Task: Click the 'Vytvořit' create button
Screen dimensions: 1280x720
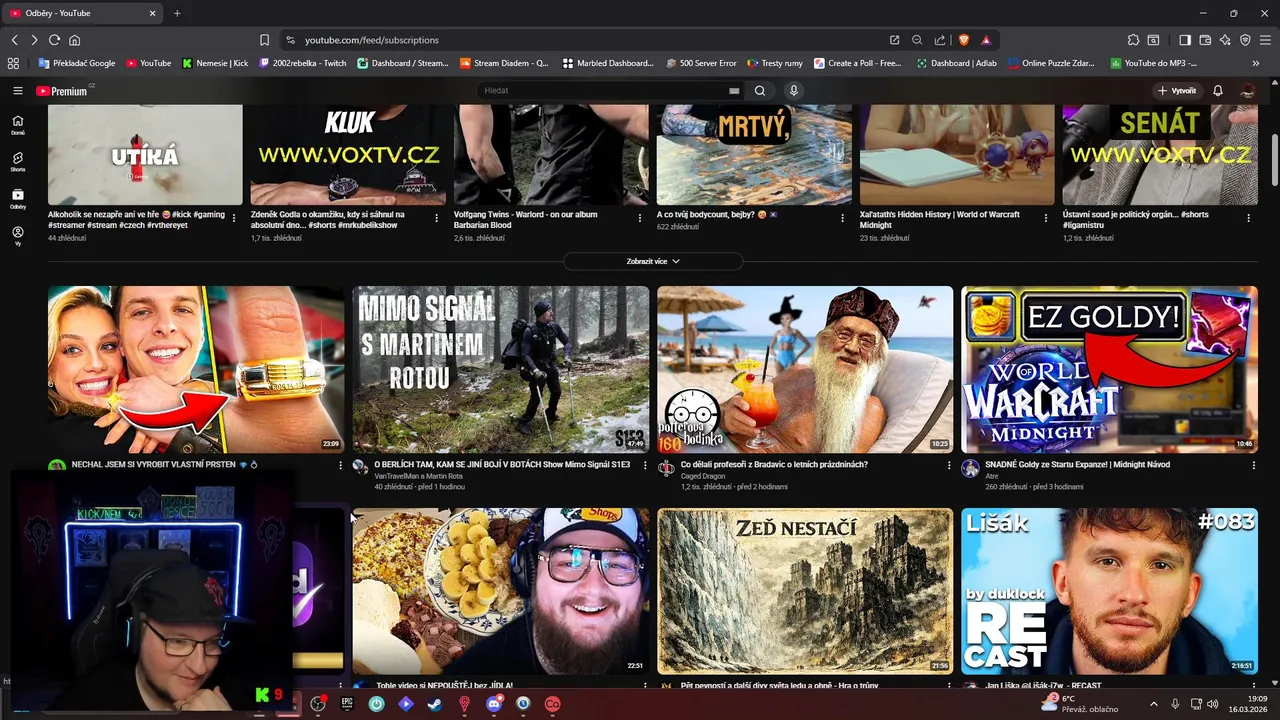Action: pos(1176,90)
